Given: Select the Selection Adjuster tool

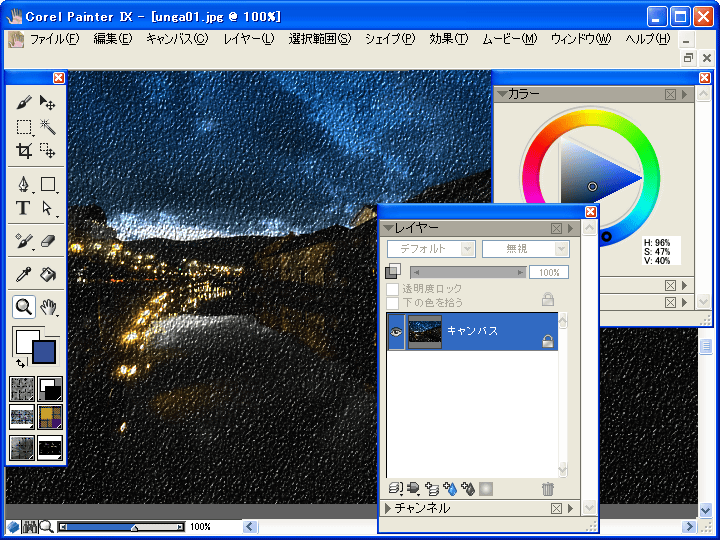Looking at the screenshot, I should click(48, 151).
